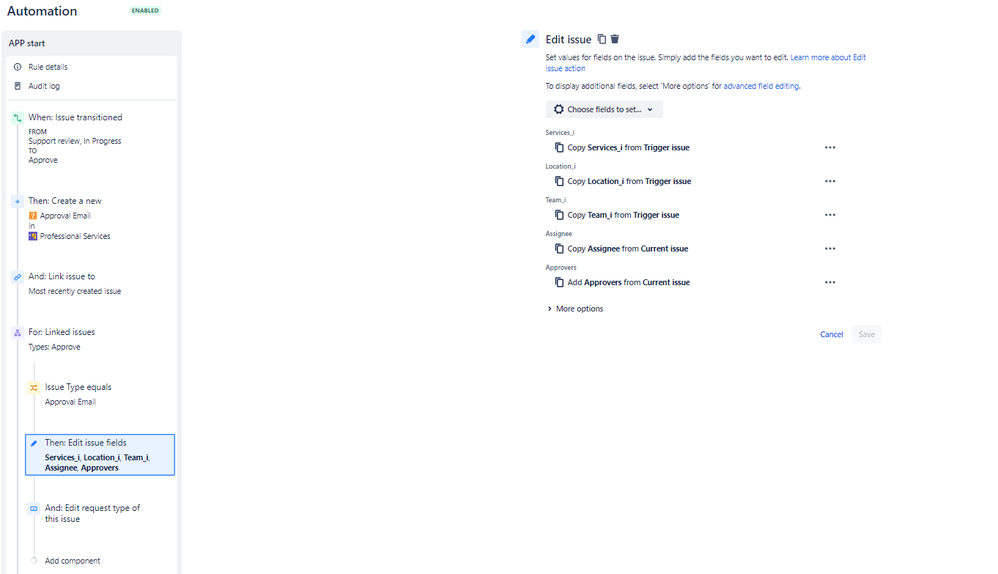
Task: Select And: Edit request type of this issue
Action: (x=92, y=513)
